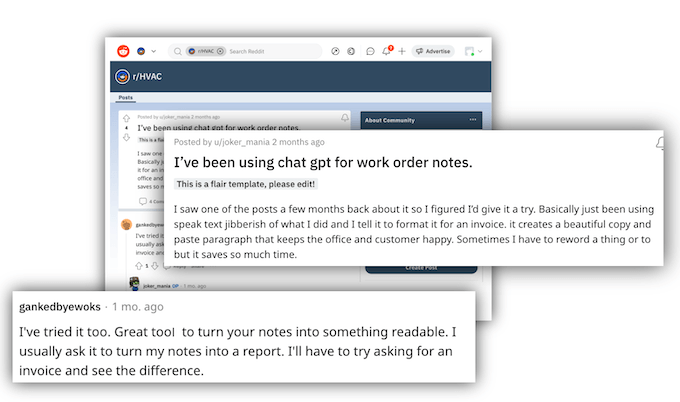Expand the community navigation dropdown

click(x=155, y=51)
